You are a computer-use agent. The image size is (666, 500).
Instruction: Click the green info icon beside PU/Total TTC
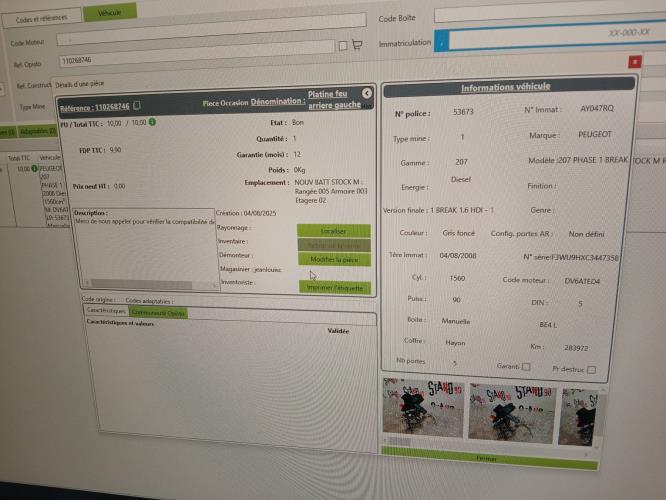[153, 122]
